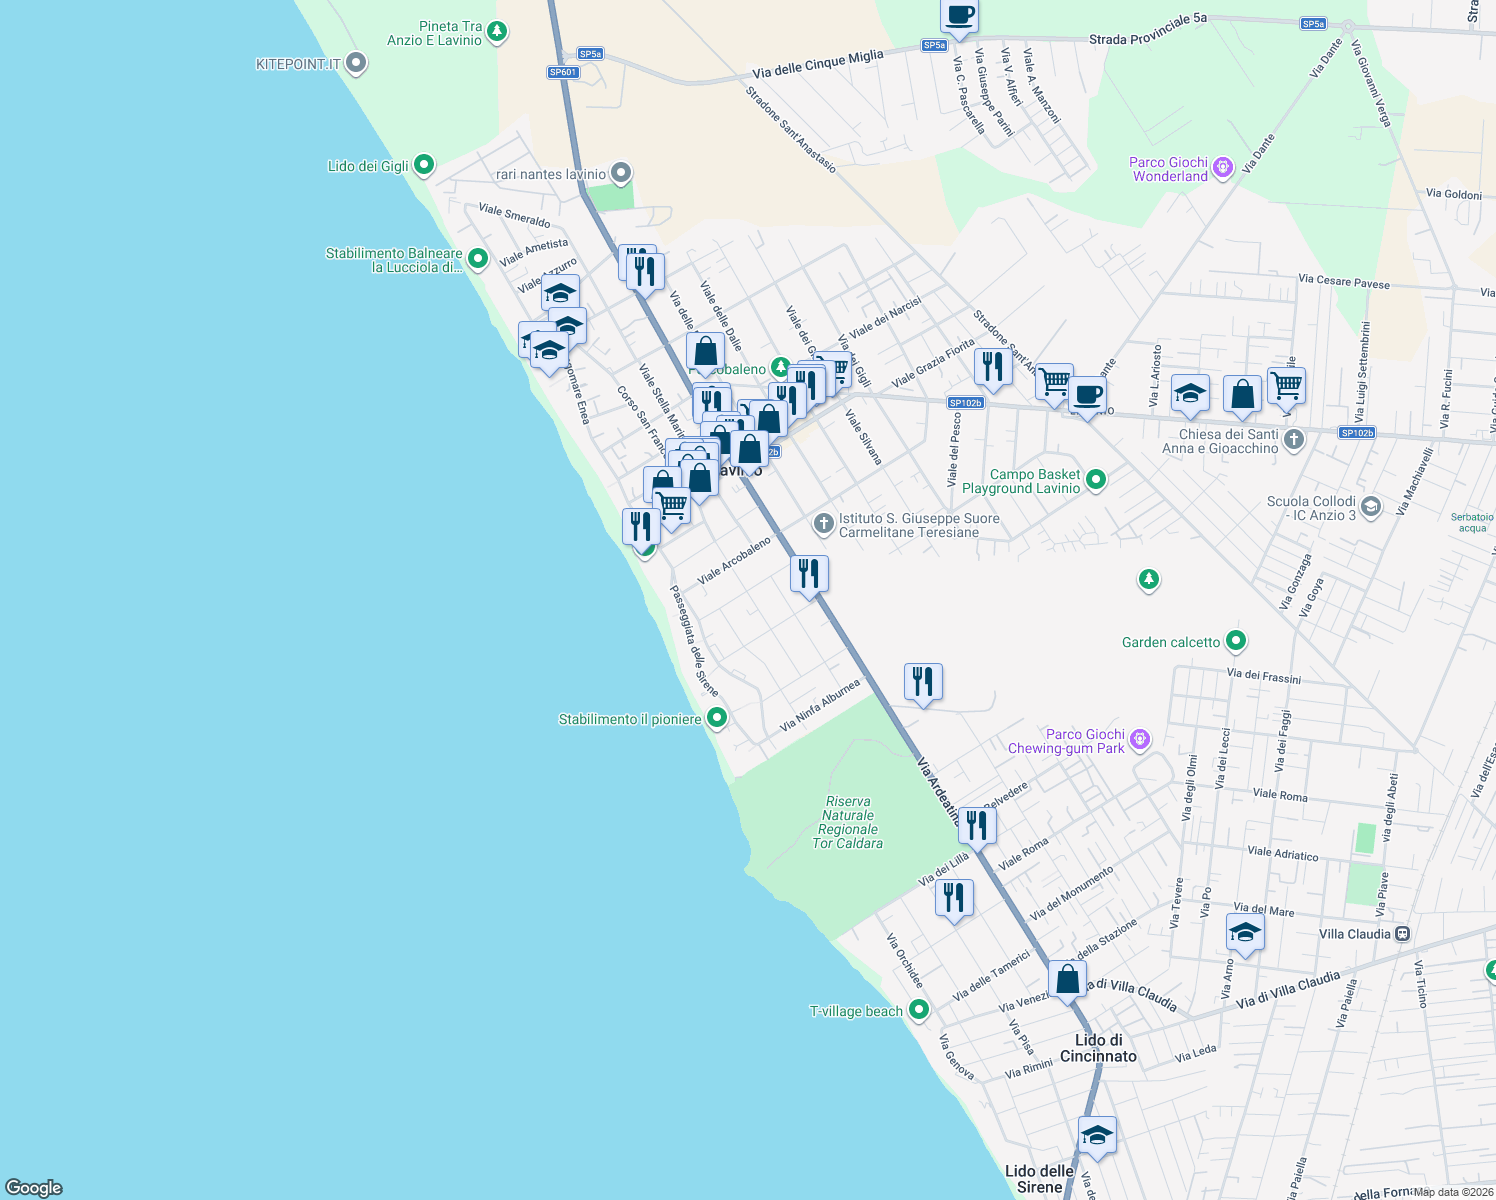Click the shopping bag icon near Lido di Cincinnato
The width and height of the screenshot is (1496, 1200).
pos(1066,977)
